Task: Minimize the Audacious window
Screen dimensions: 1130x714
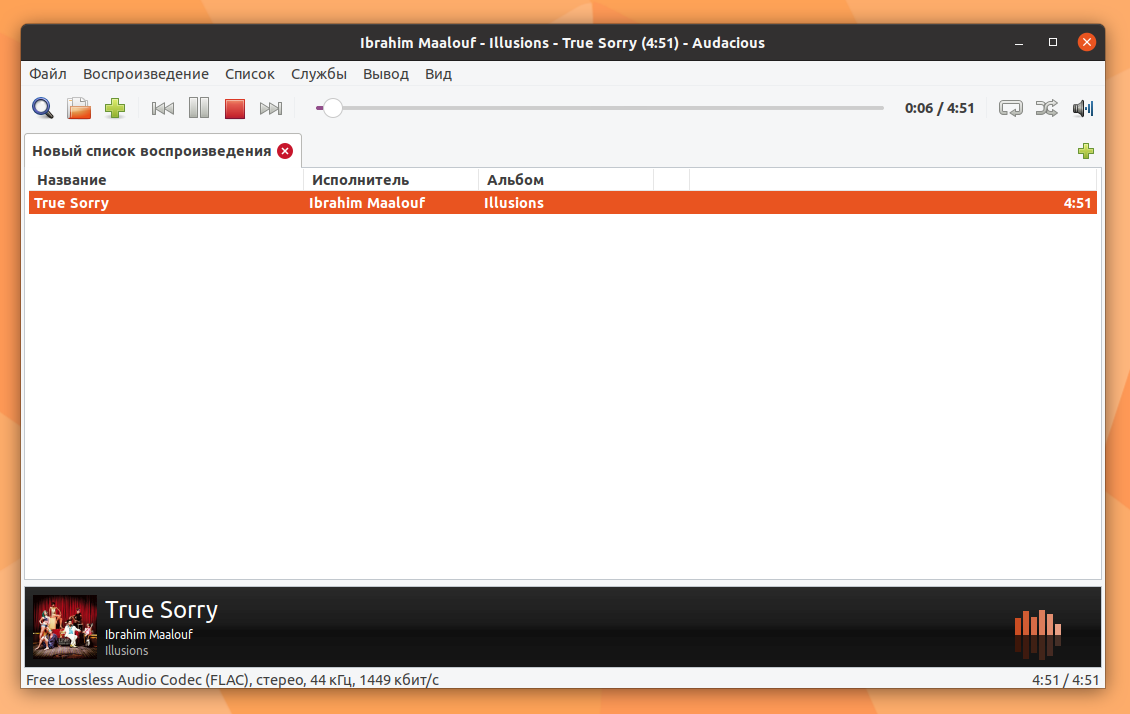Action: pyautogui.click(x=1018, y=43)
